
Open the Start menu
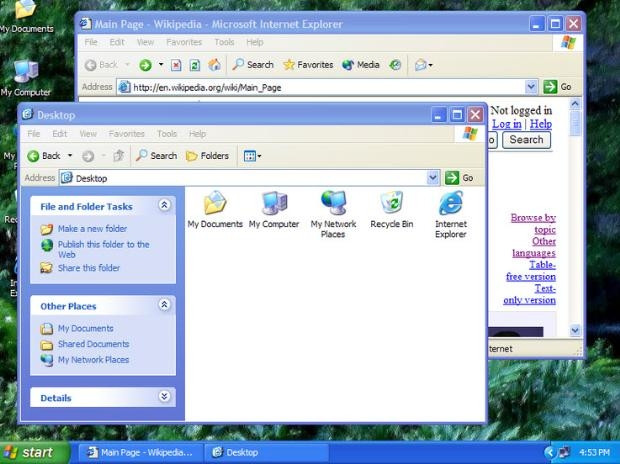click(35, 453)
